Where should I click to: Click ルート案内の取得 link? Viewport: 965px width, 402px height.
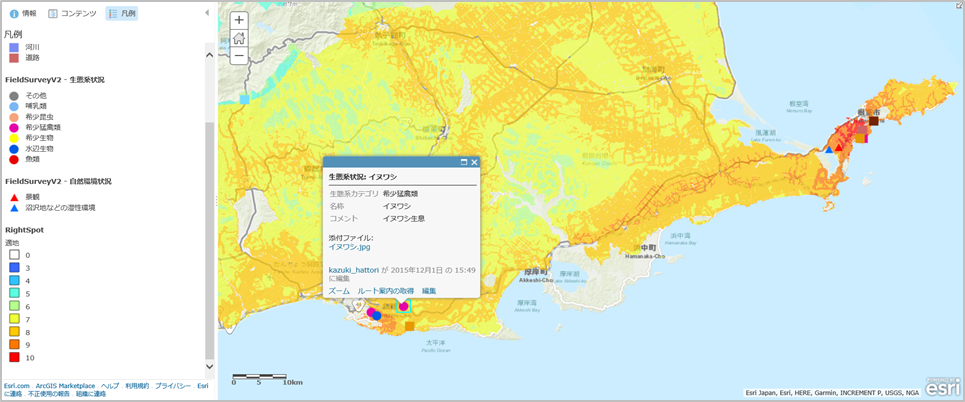(x=385, y=290)
